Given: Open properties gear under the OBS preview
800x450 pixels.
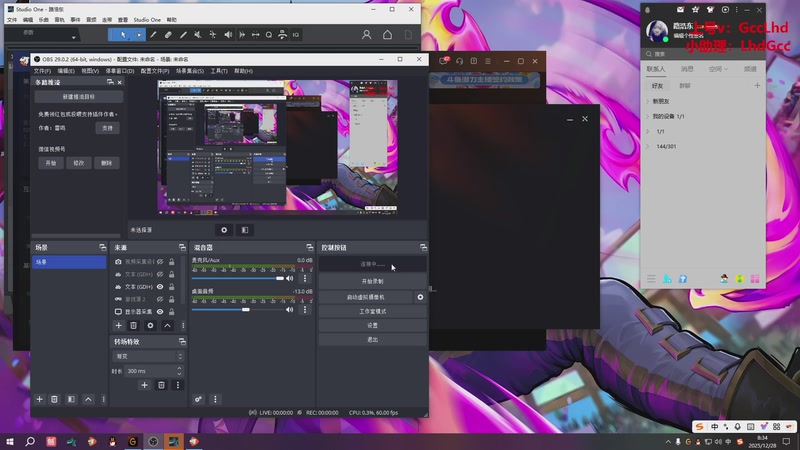Looking at the screenshot, I should click(224, 230).
